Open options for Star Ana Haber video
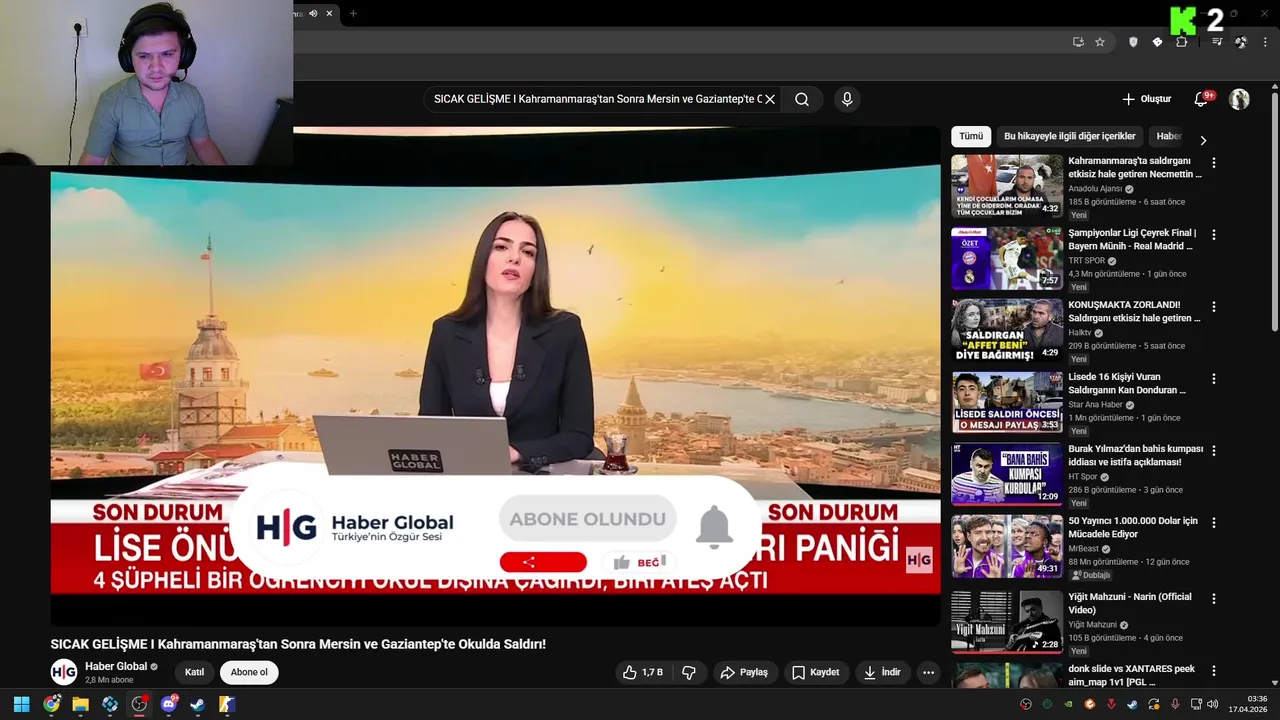This screenshot has width=1280, height=720. coord(1214,378)
